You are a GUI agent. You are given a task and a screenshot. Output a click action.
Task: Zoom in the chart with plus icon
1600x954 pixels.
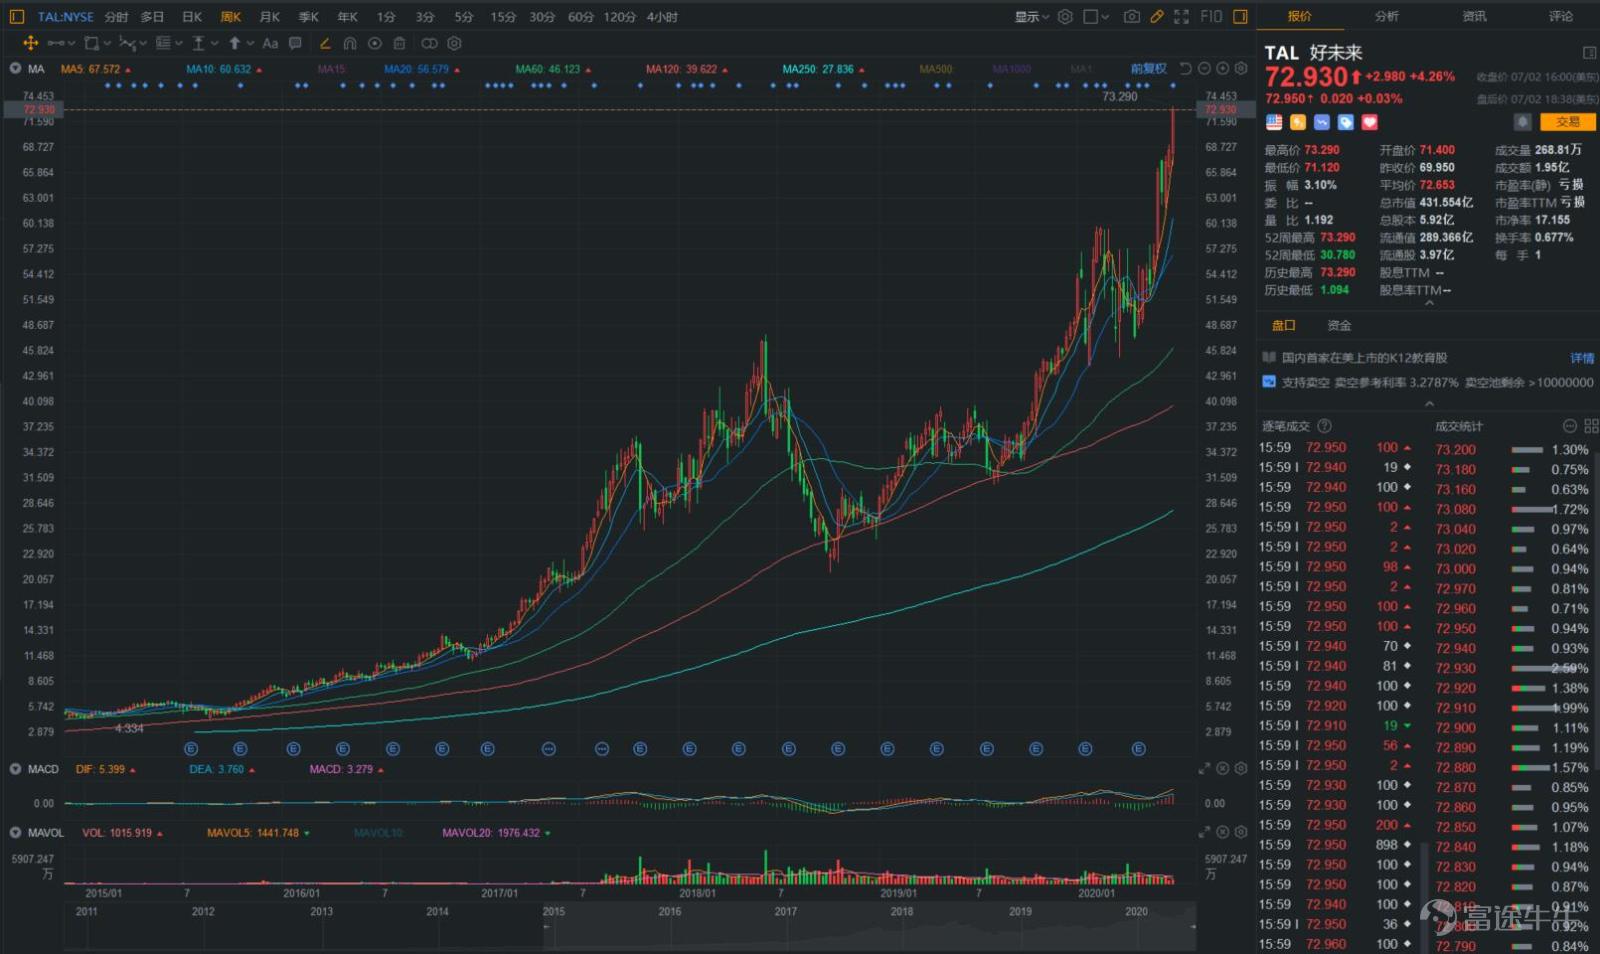click(x=1222, y=69)
